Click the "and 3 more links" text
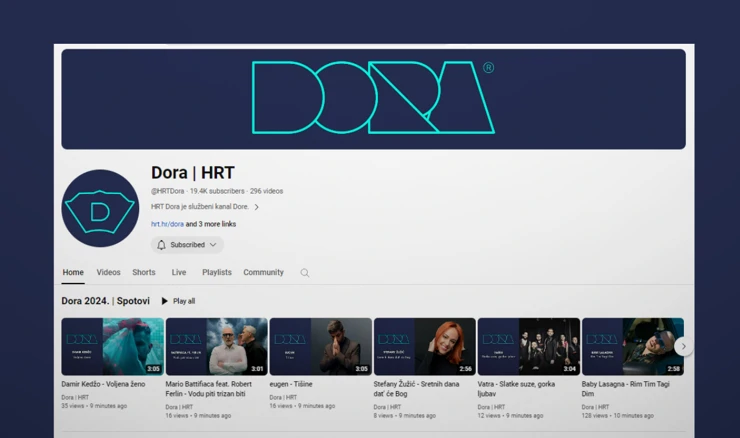The image size is (740, 438). click(x=211, y=224)
